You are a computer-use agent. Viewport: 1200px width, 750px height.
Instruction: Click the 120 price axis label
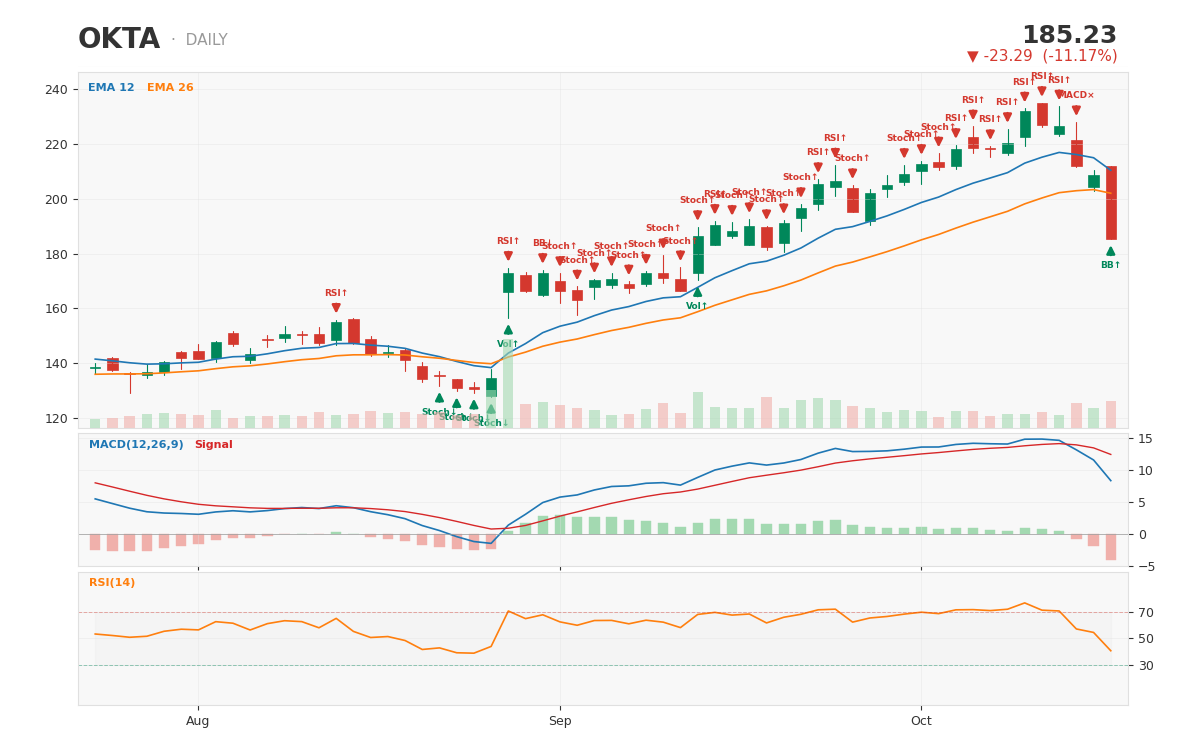point(57,419)
